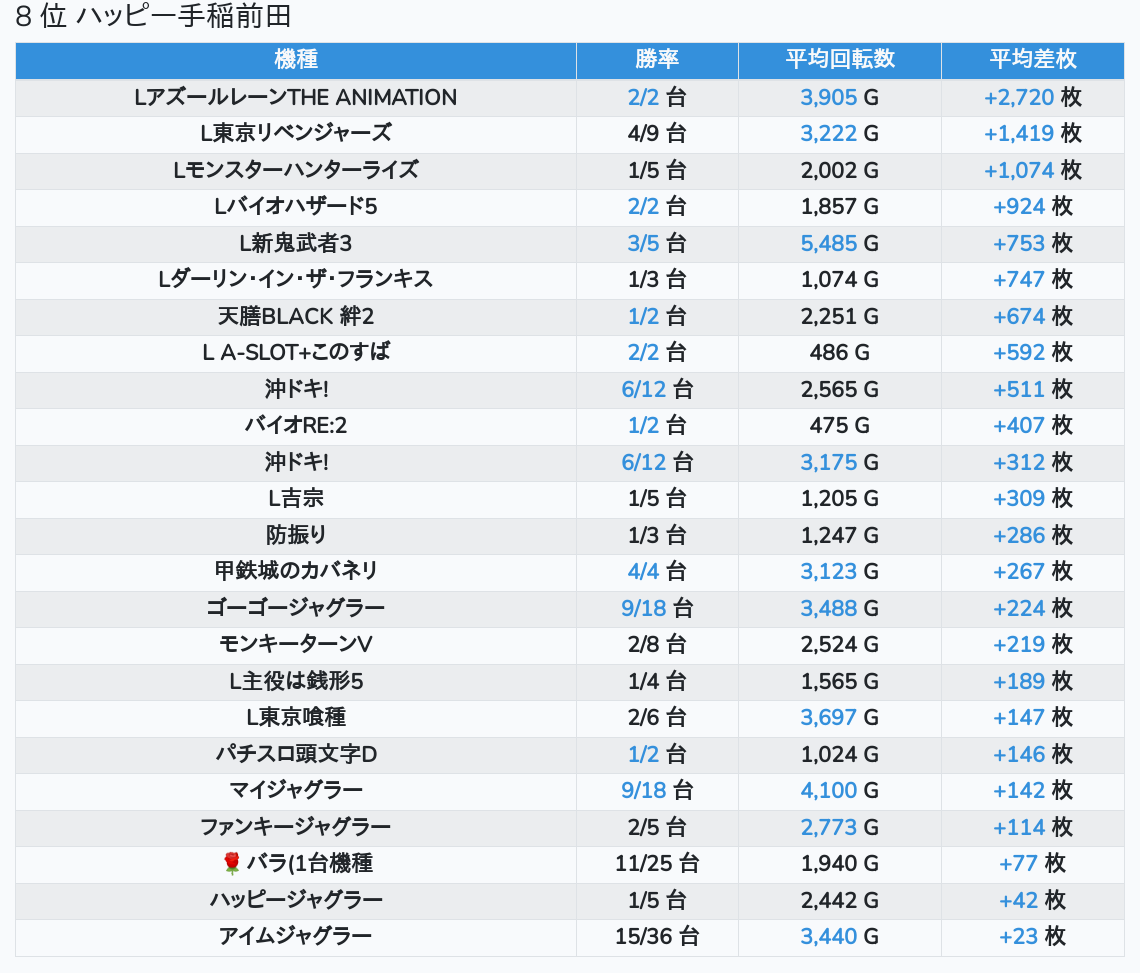The image size is (1140, 973).
Task: Click the L東京リベンジャーズ row name
Action: 296,133
